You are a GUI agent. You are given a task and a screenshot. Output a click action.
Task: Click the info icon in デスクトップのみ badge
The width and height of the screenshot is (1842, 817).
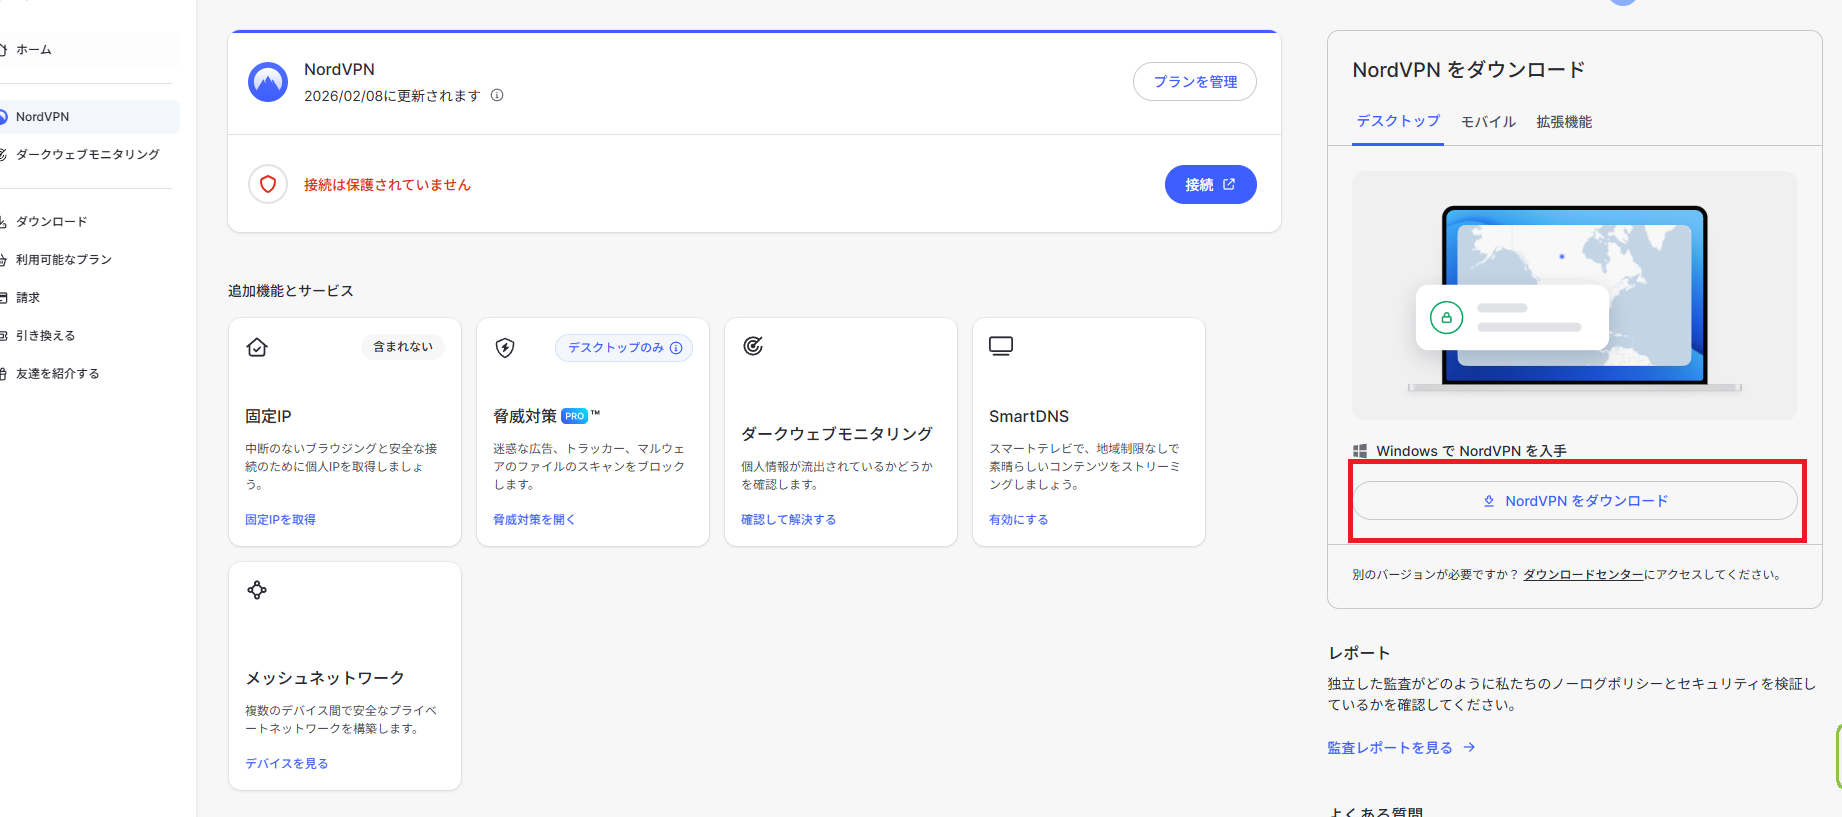(x=676, y=348)
